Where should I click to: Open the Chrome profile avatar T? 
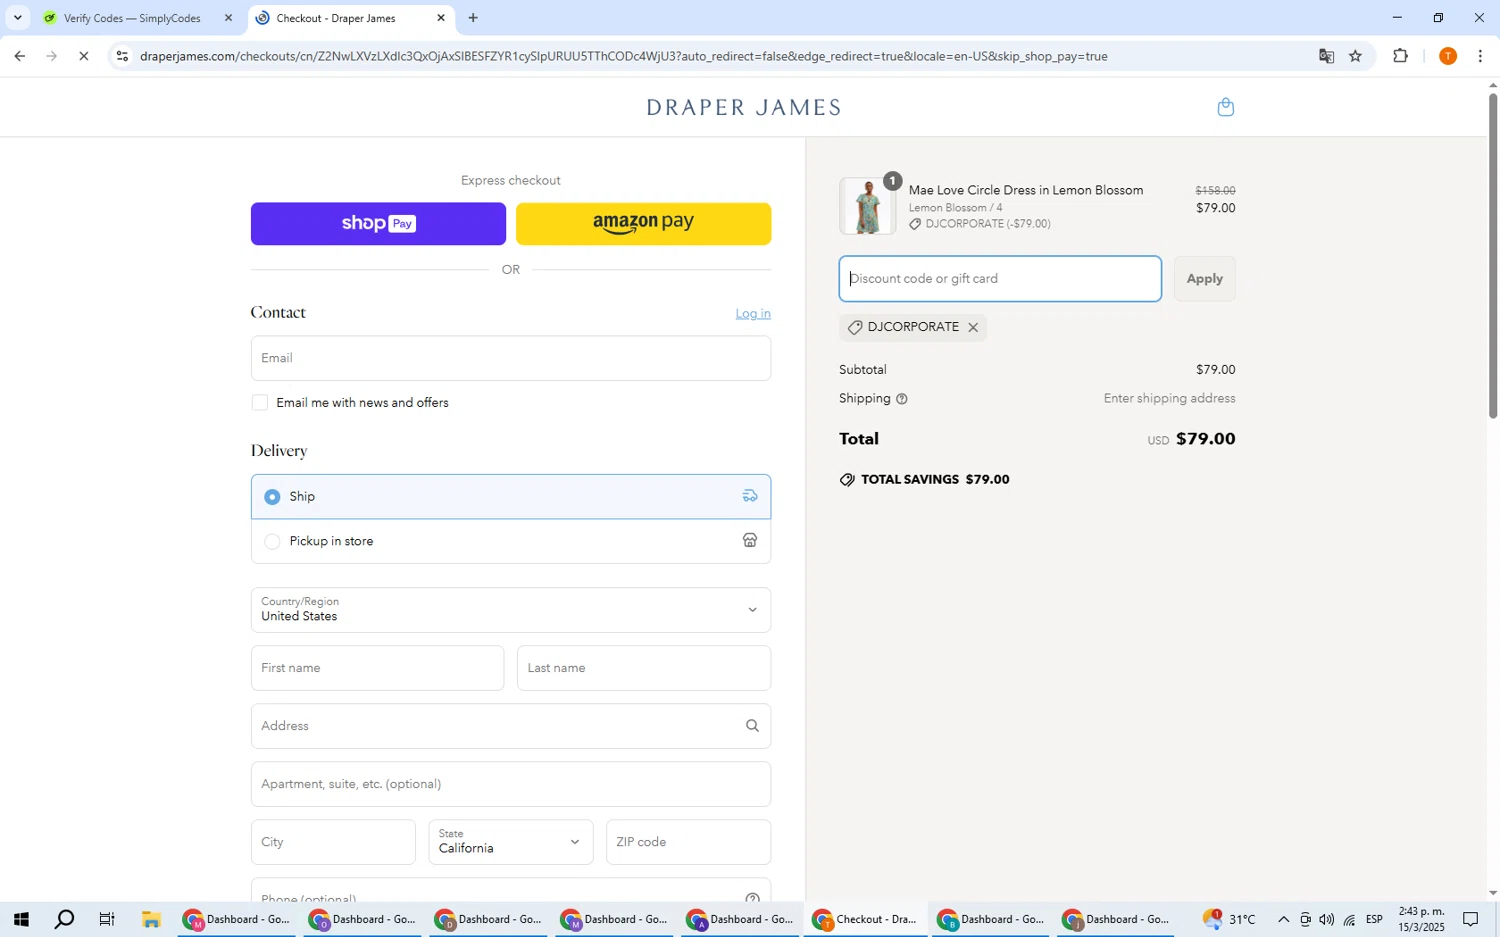click(1447, 56)
